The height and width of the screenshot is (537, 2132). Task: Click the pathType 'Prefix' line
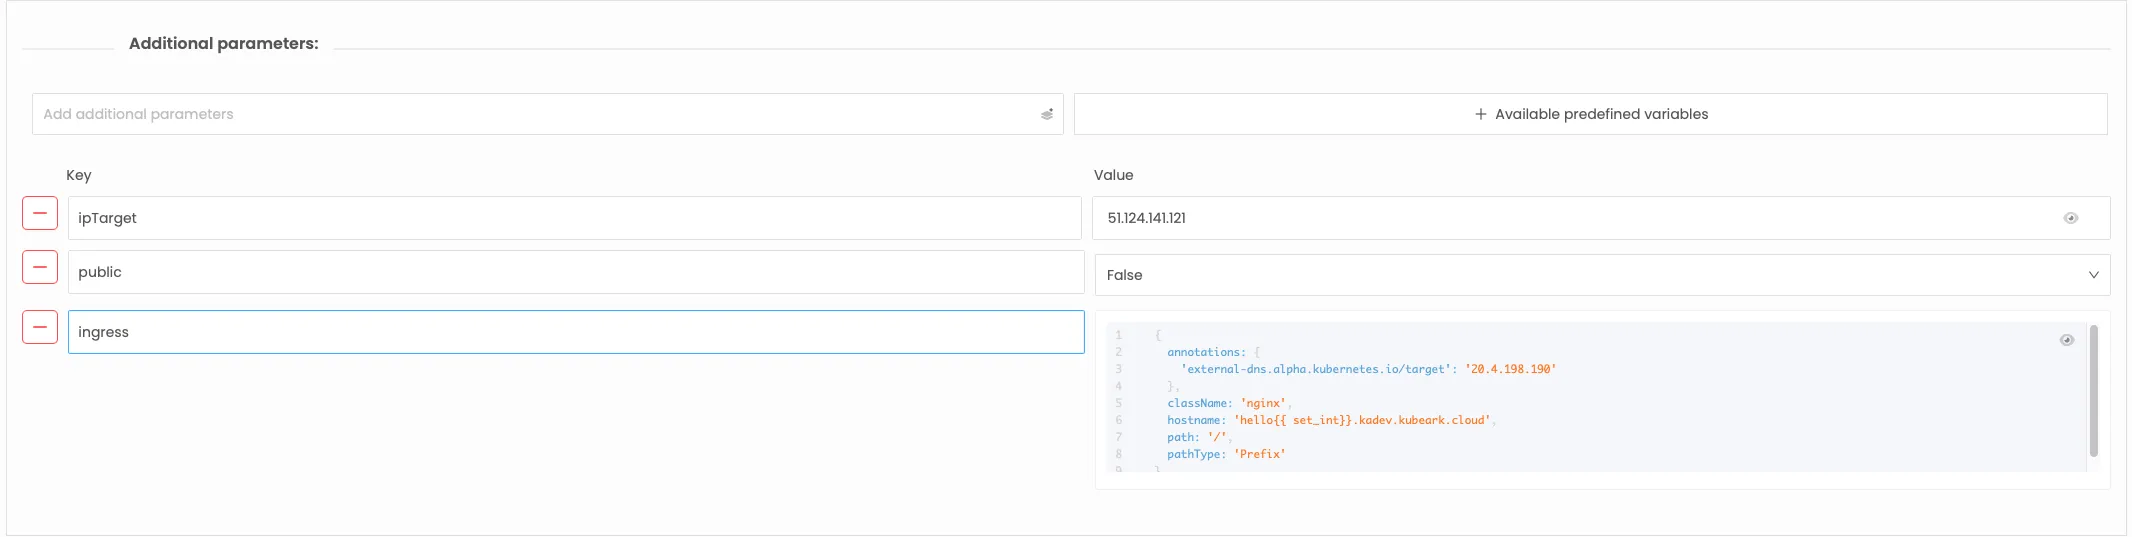click(1226, 454)
